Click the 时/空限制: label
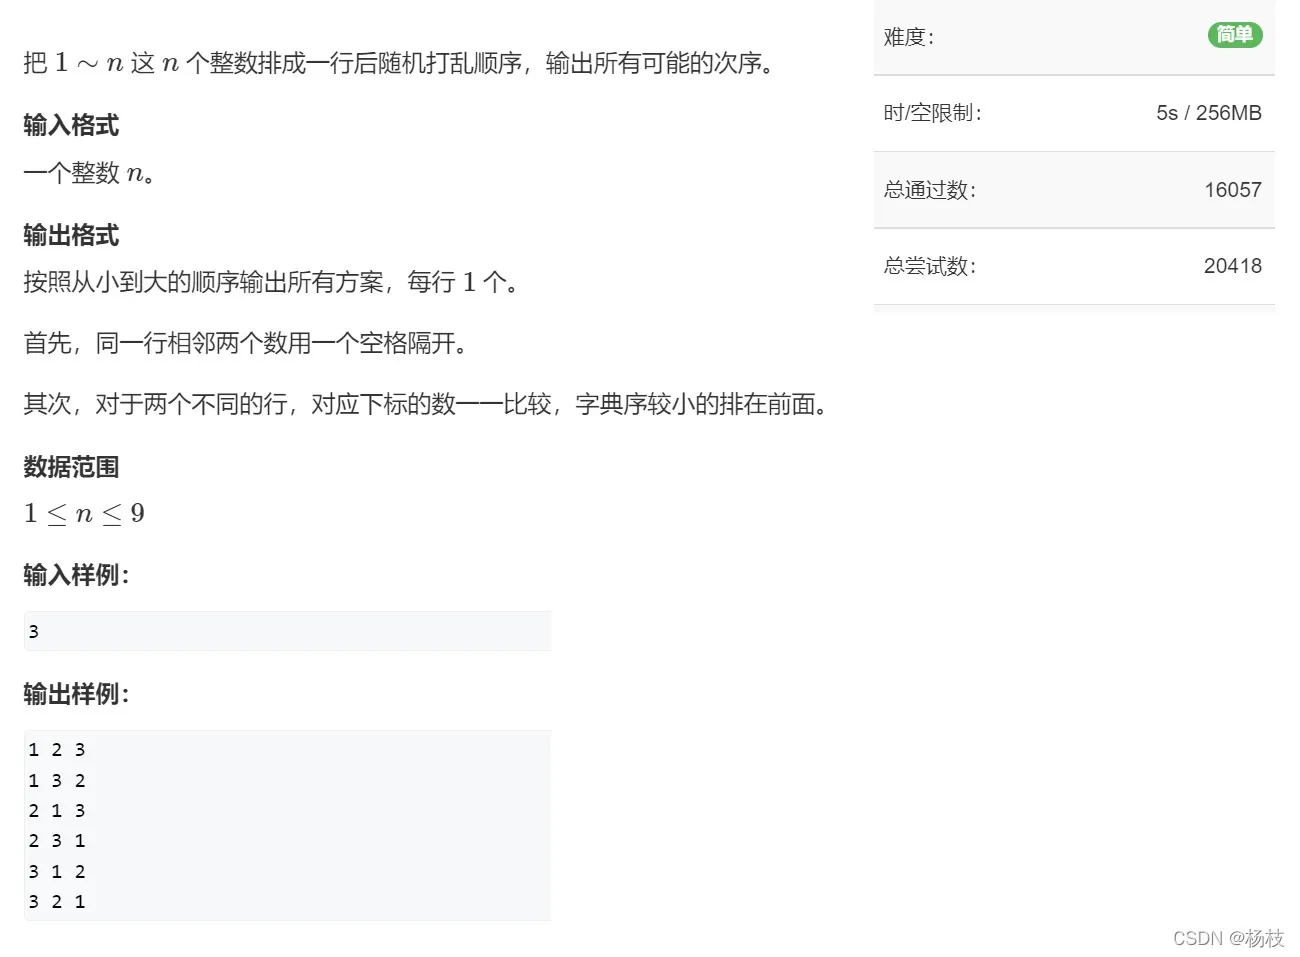This screenshot has width=1300, height=957. tap(933, 113)
